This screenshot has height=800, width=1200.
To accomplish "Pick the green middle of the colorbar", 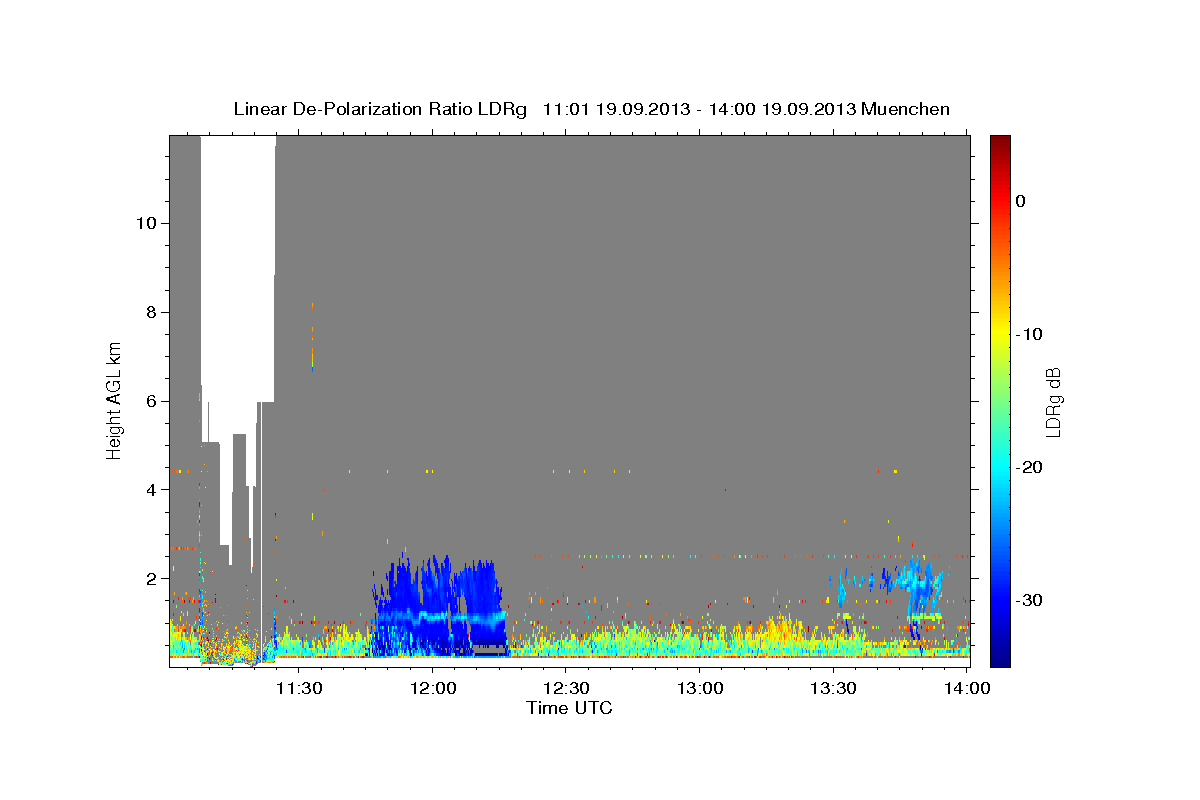I will (1000, 401).
